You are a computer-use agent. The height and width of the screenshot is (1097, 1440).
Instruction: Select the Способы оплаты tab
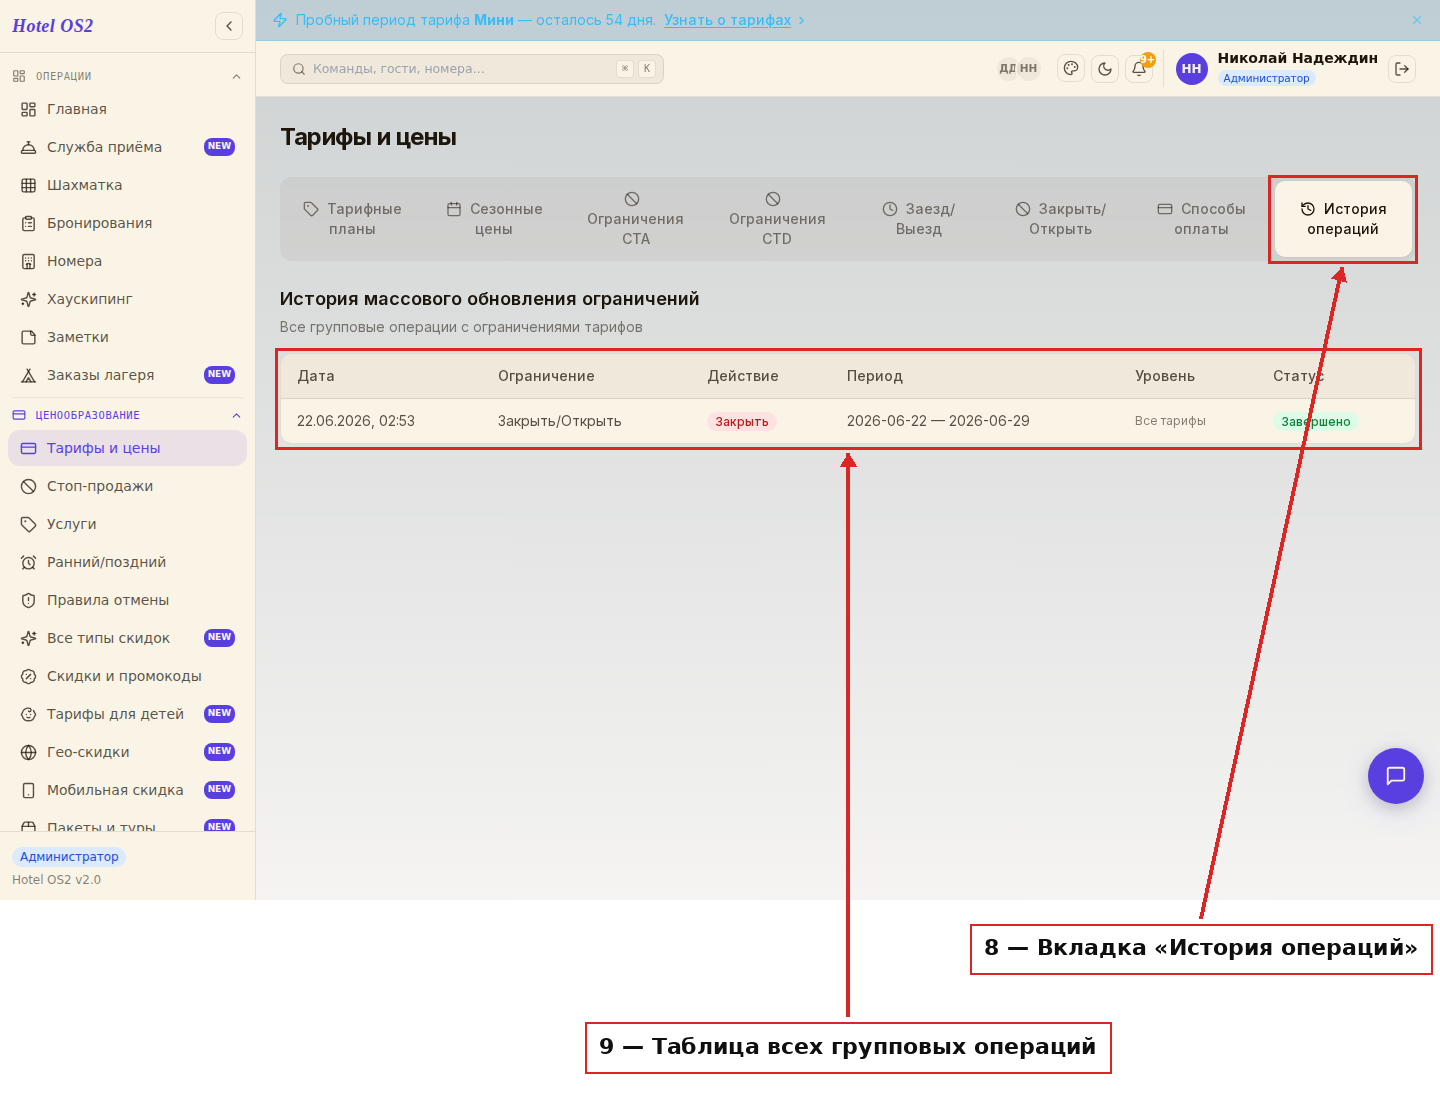point(1201,219)
